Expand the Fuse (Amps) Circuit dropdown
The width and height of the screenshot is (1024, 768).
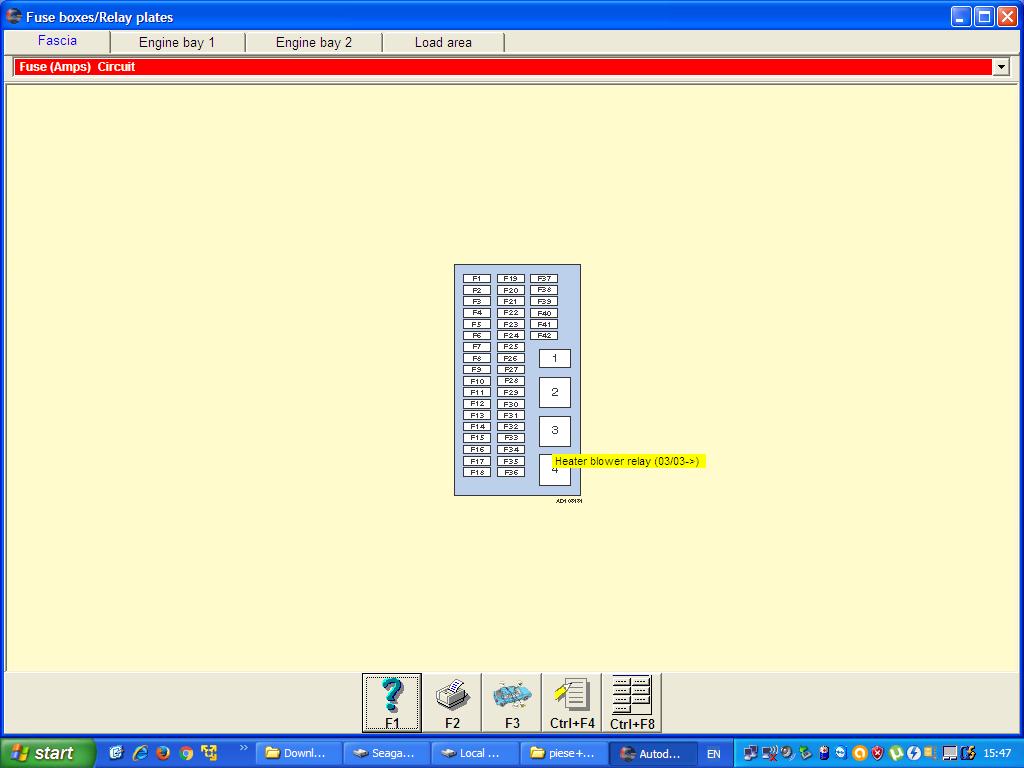[1001, 67]
